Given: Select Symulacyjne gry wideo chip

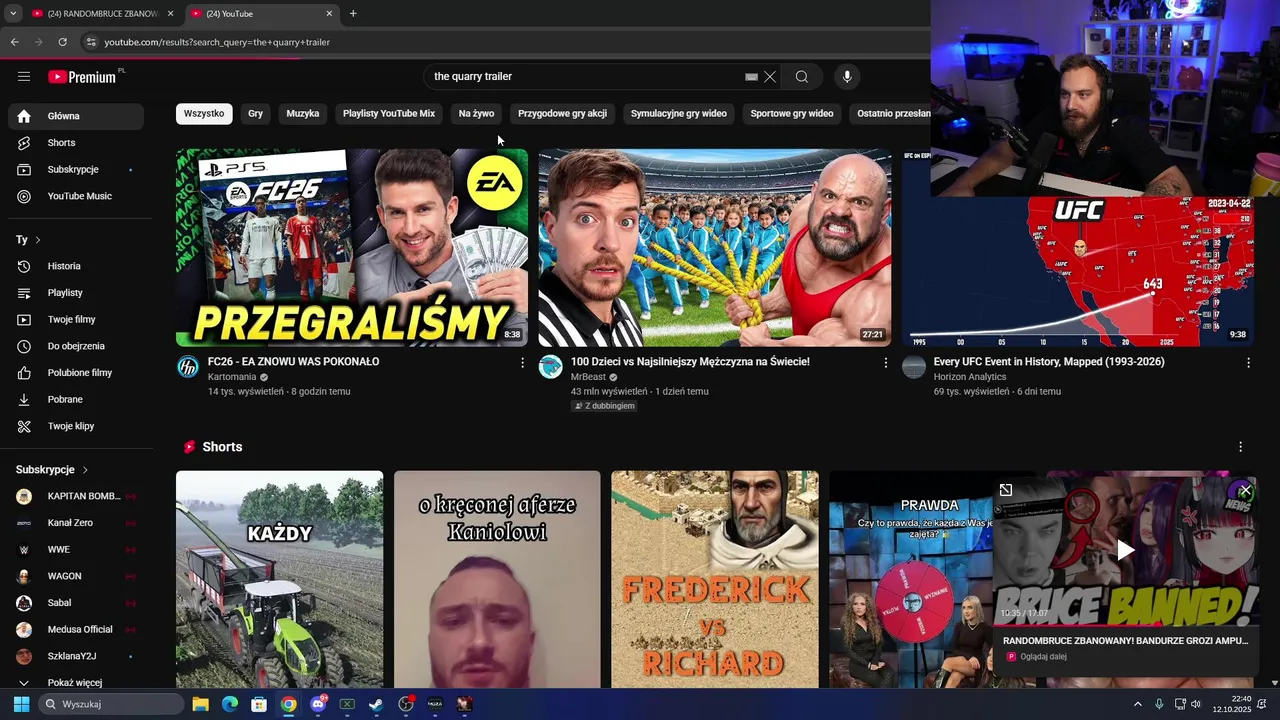Looking at the screenshot, I should (x=679, y=114).
